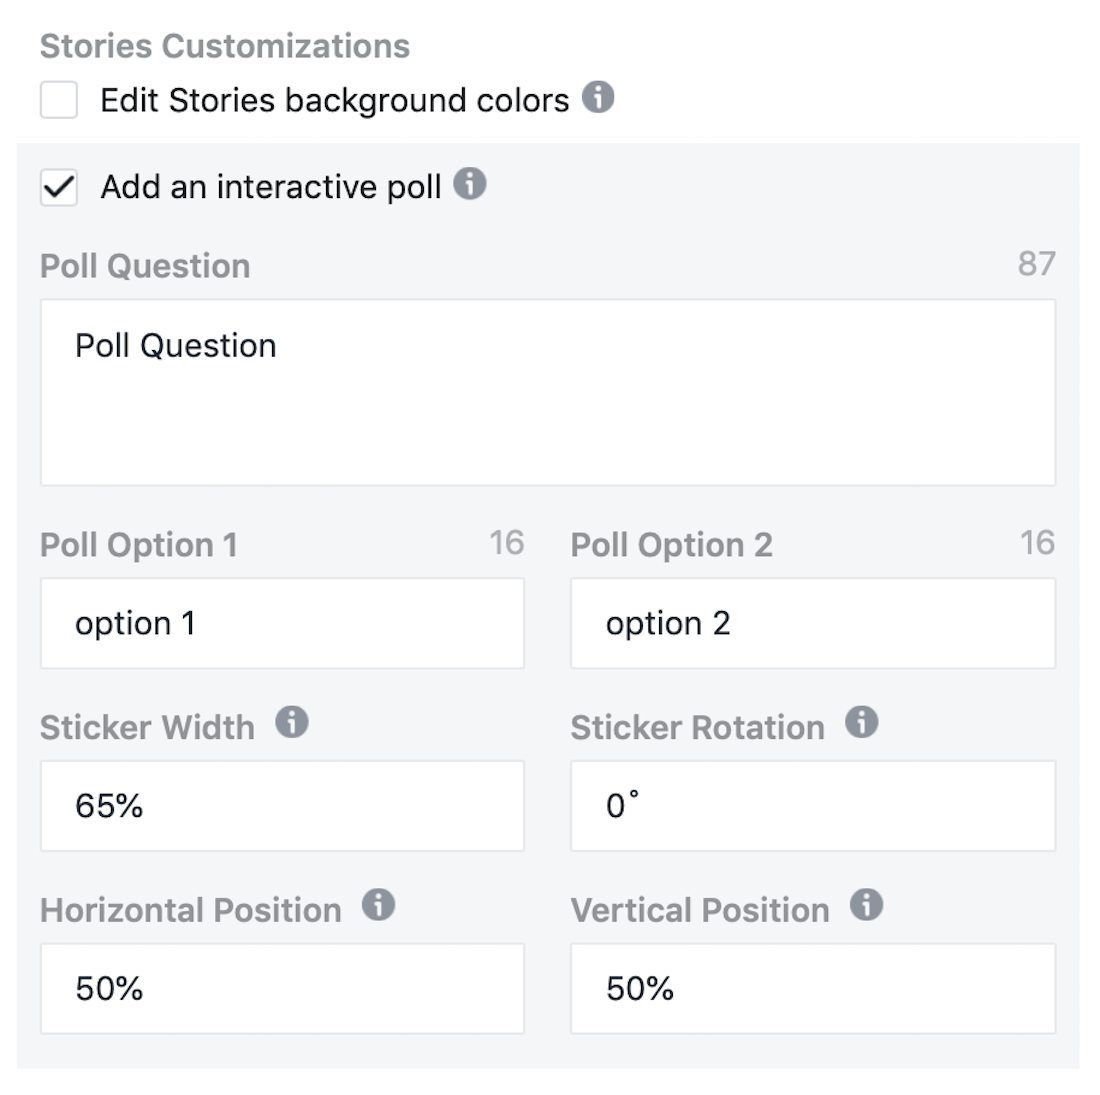The width and height of the screenshot is (1100, 1095).
Task: Click the Sticker Width 65% field
Action: (281, 805)
